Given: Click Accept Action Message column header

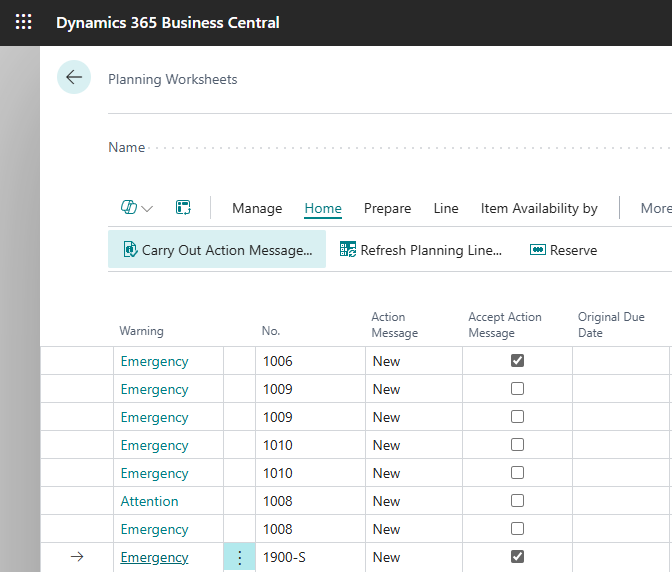Looking at the screenshot, I should (505, 325).
